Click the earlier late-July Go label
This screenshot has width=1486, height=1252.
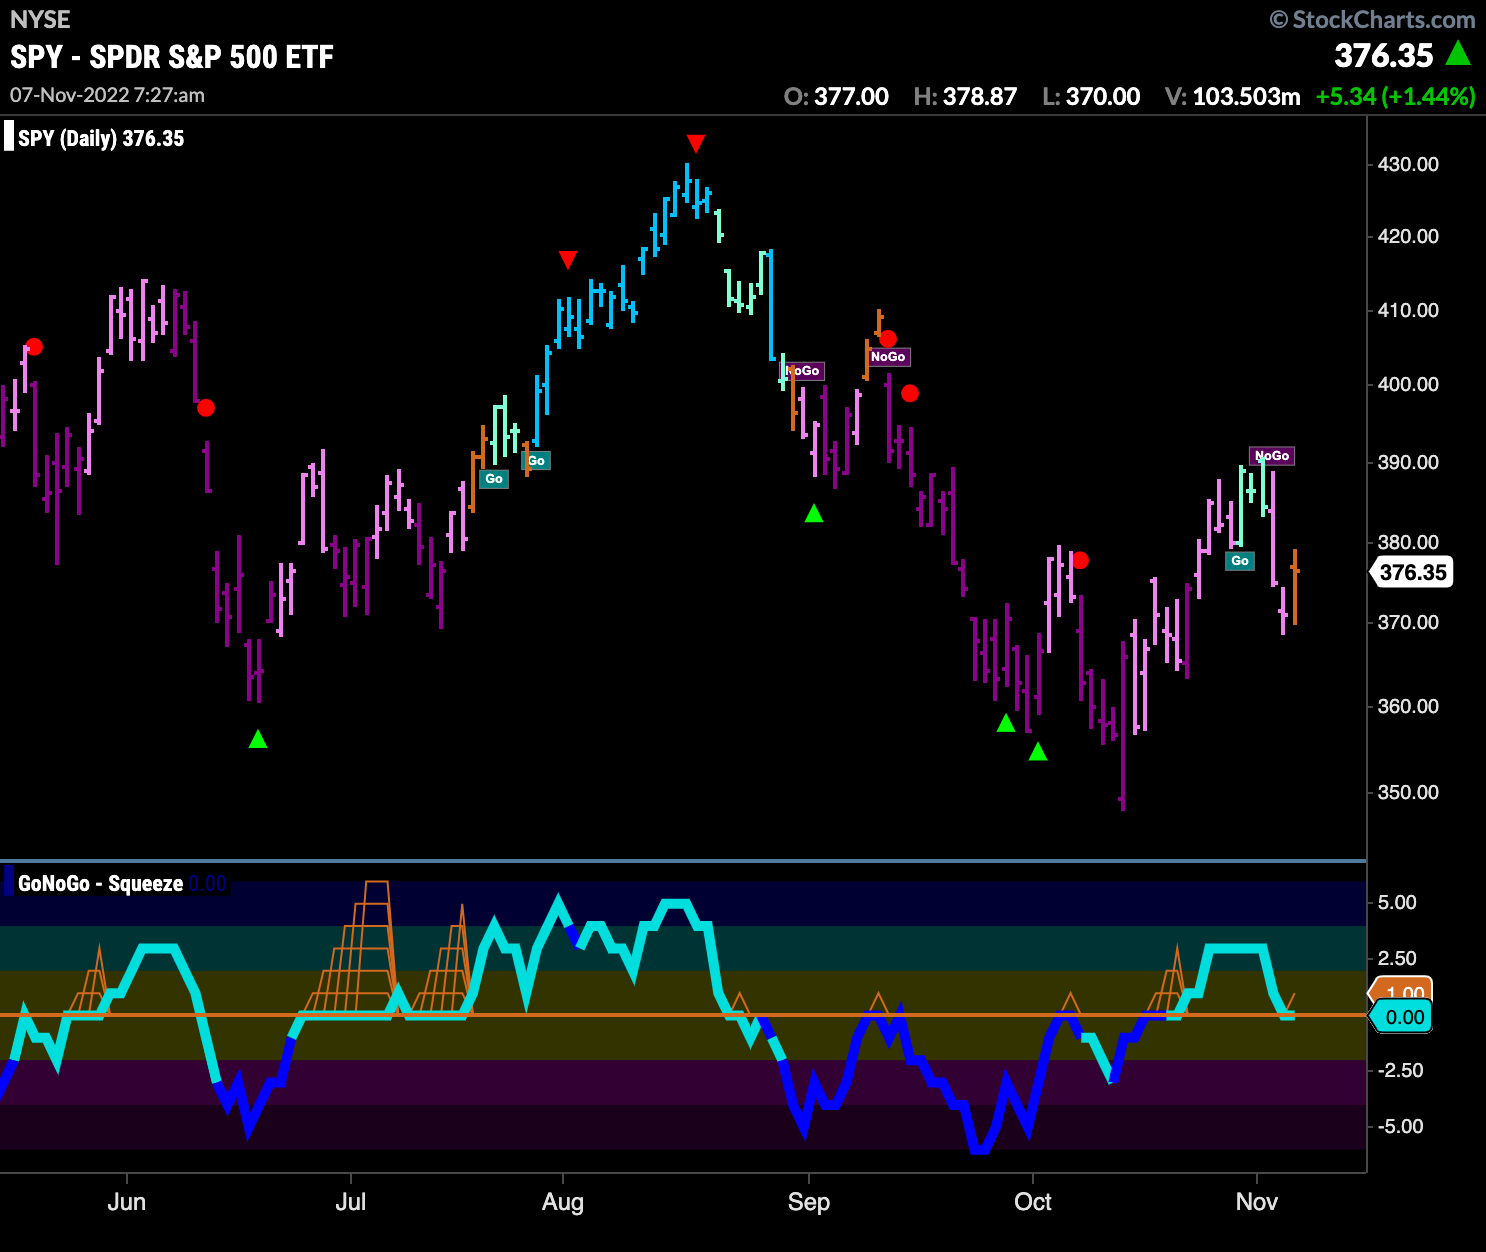(494, 479)
